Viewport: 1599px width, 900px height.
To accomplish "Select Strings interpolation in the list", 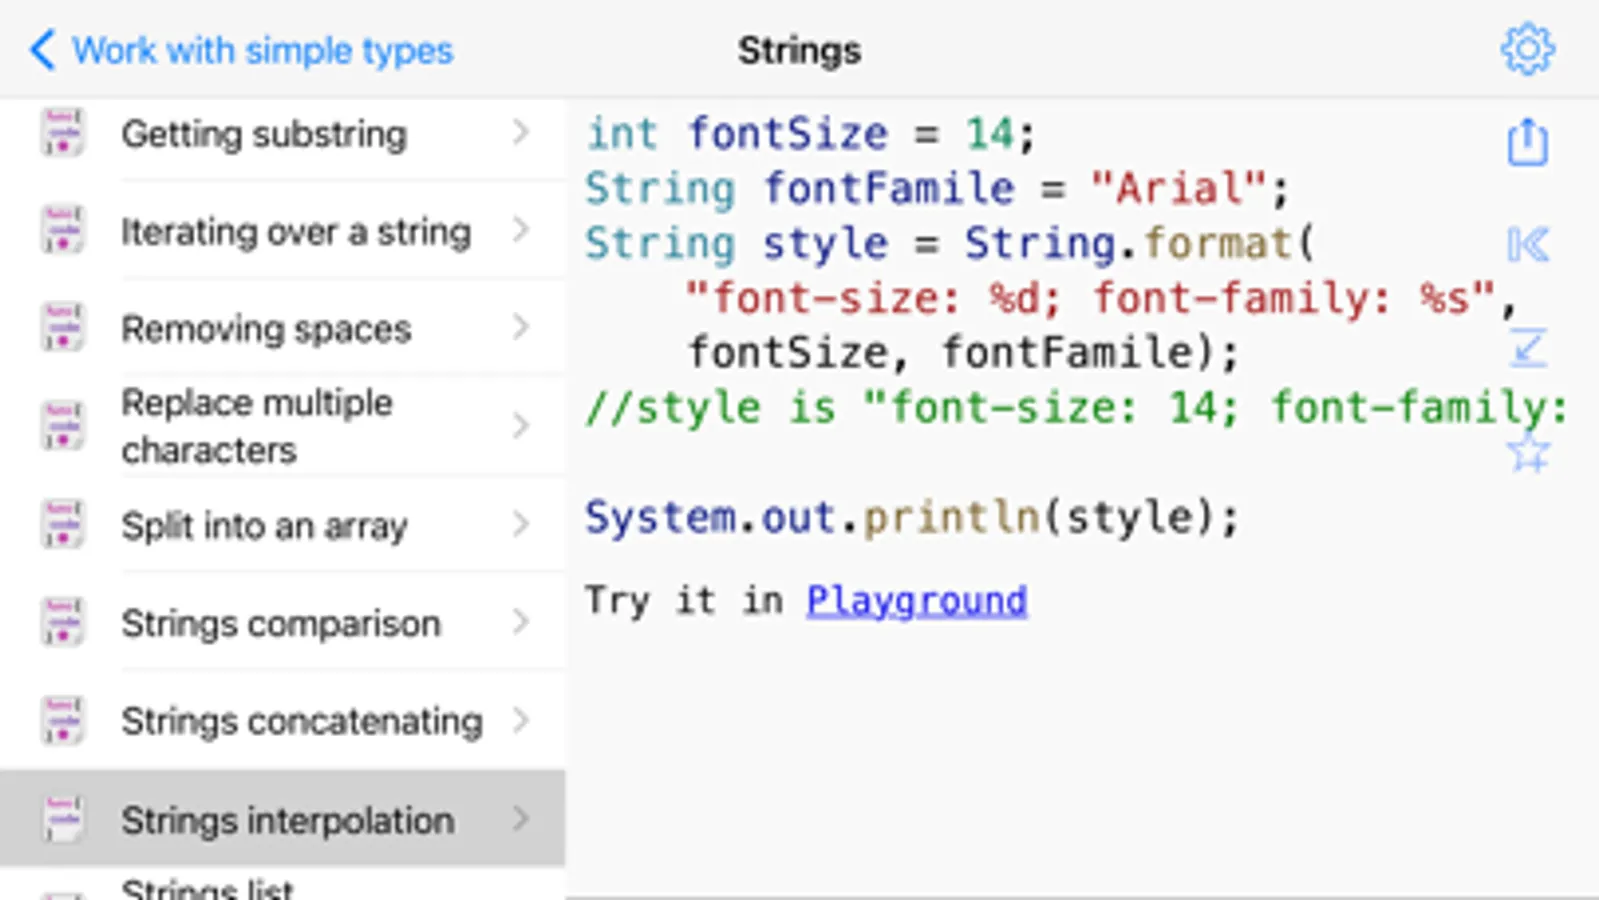I will (x=287, y=820).
